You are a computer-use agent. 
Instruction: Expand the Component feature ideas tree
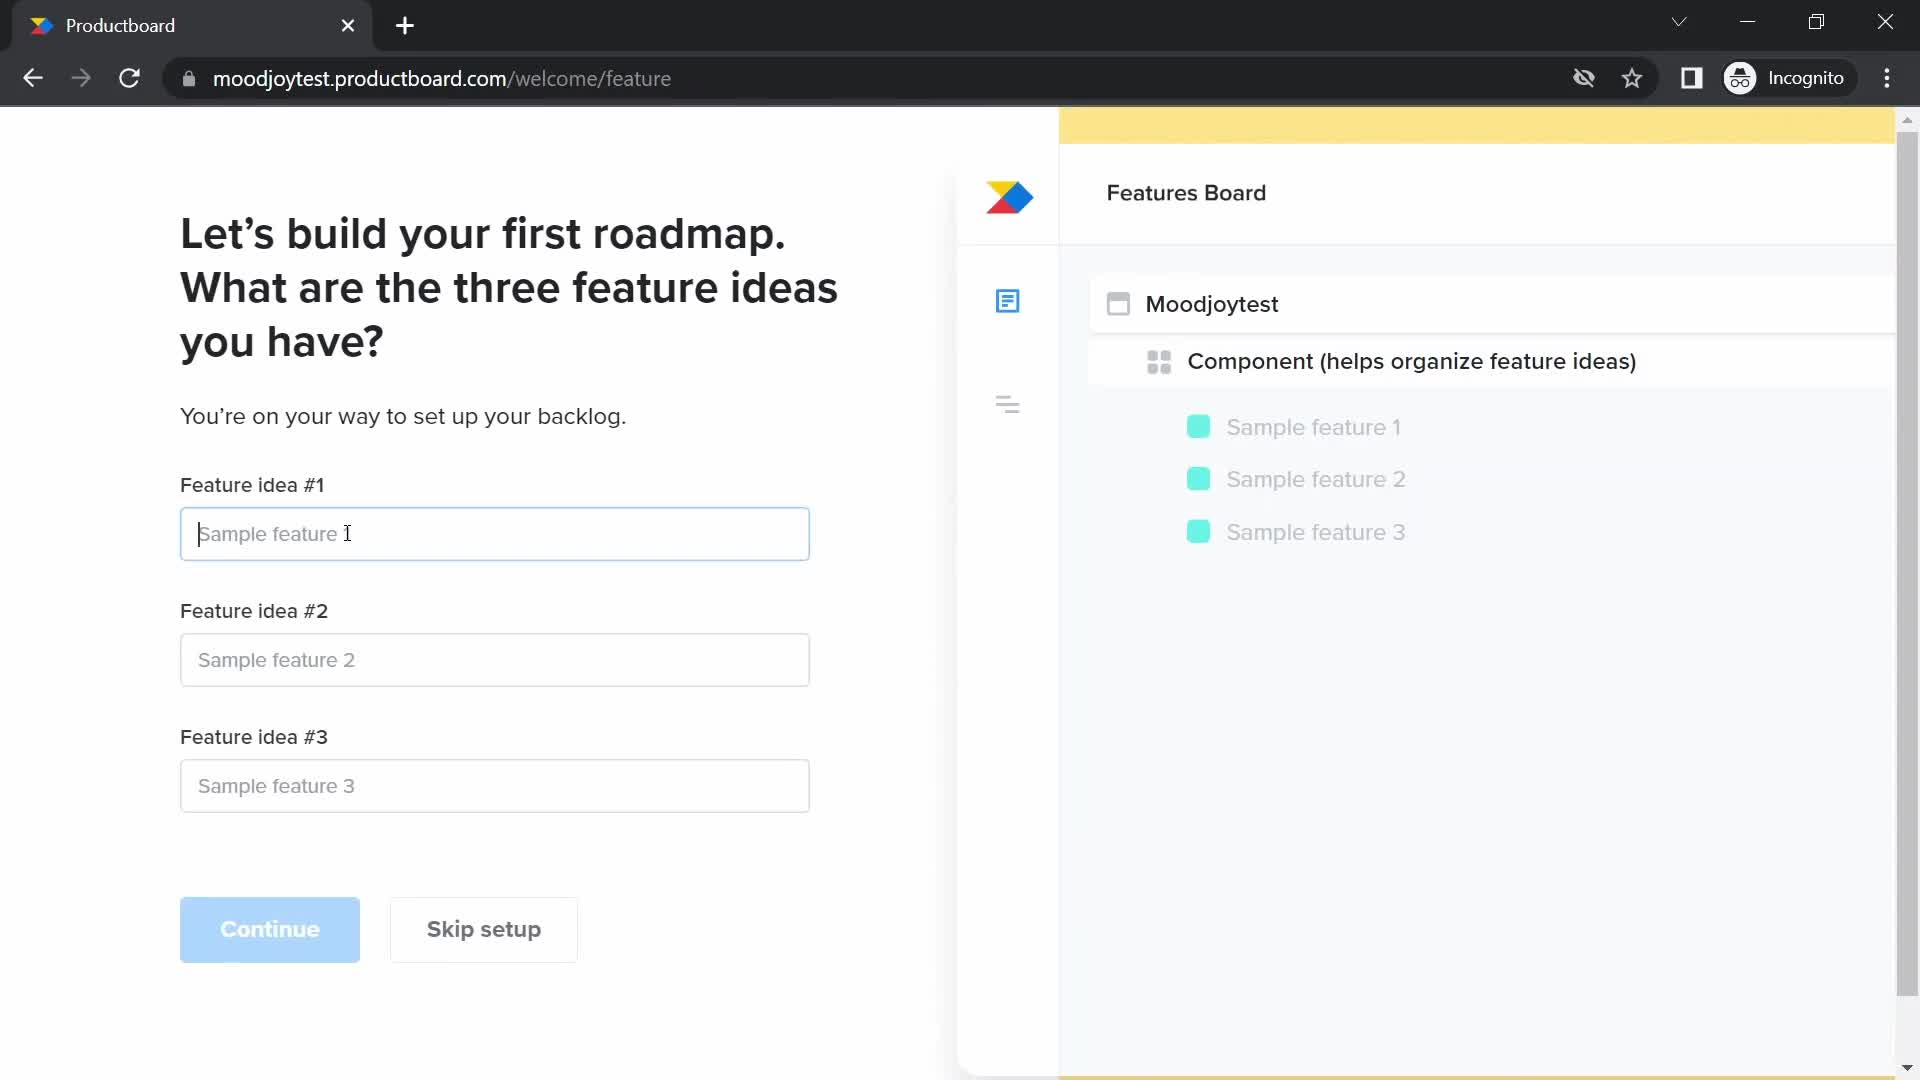[x=1159, y=361]
